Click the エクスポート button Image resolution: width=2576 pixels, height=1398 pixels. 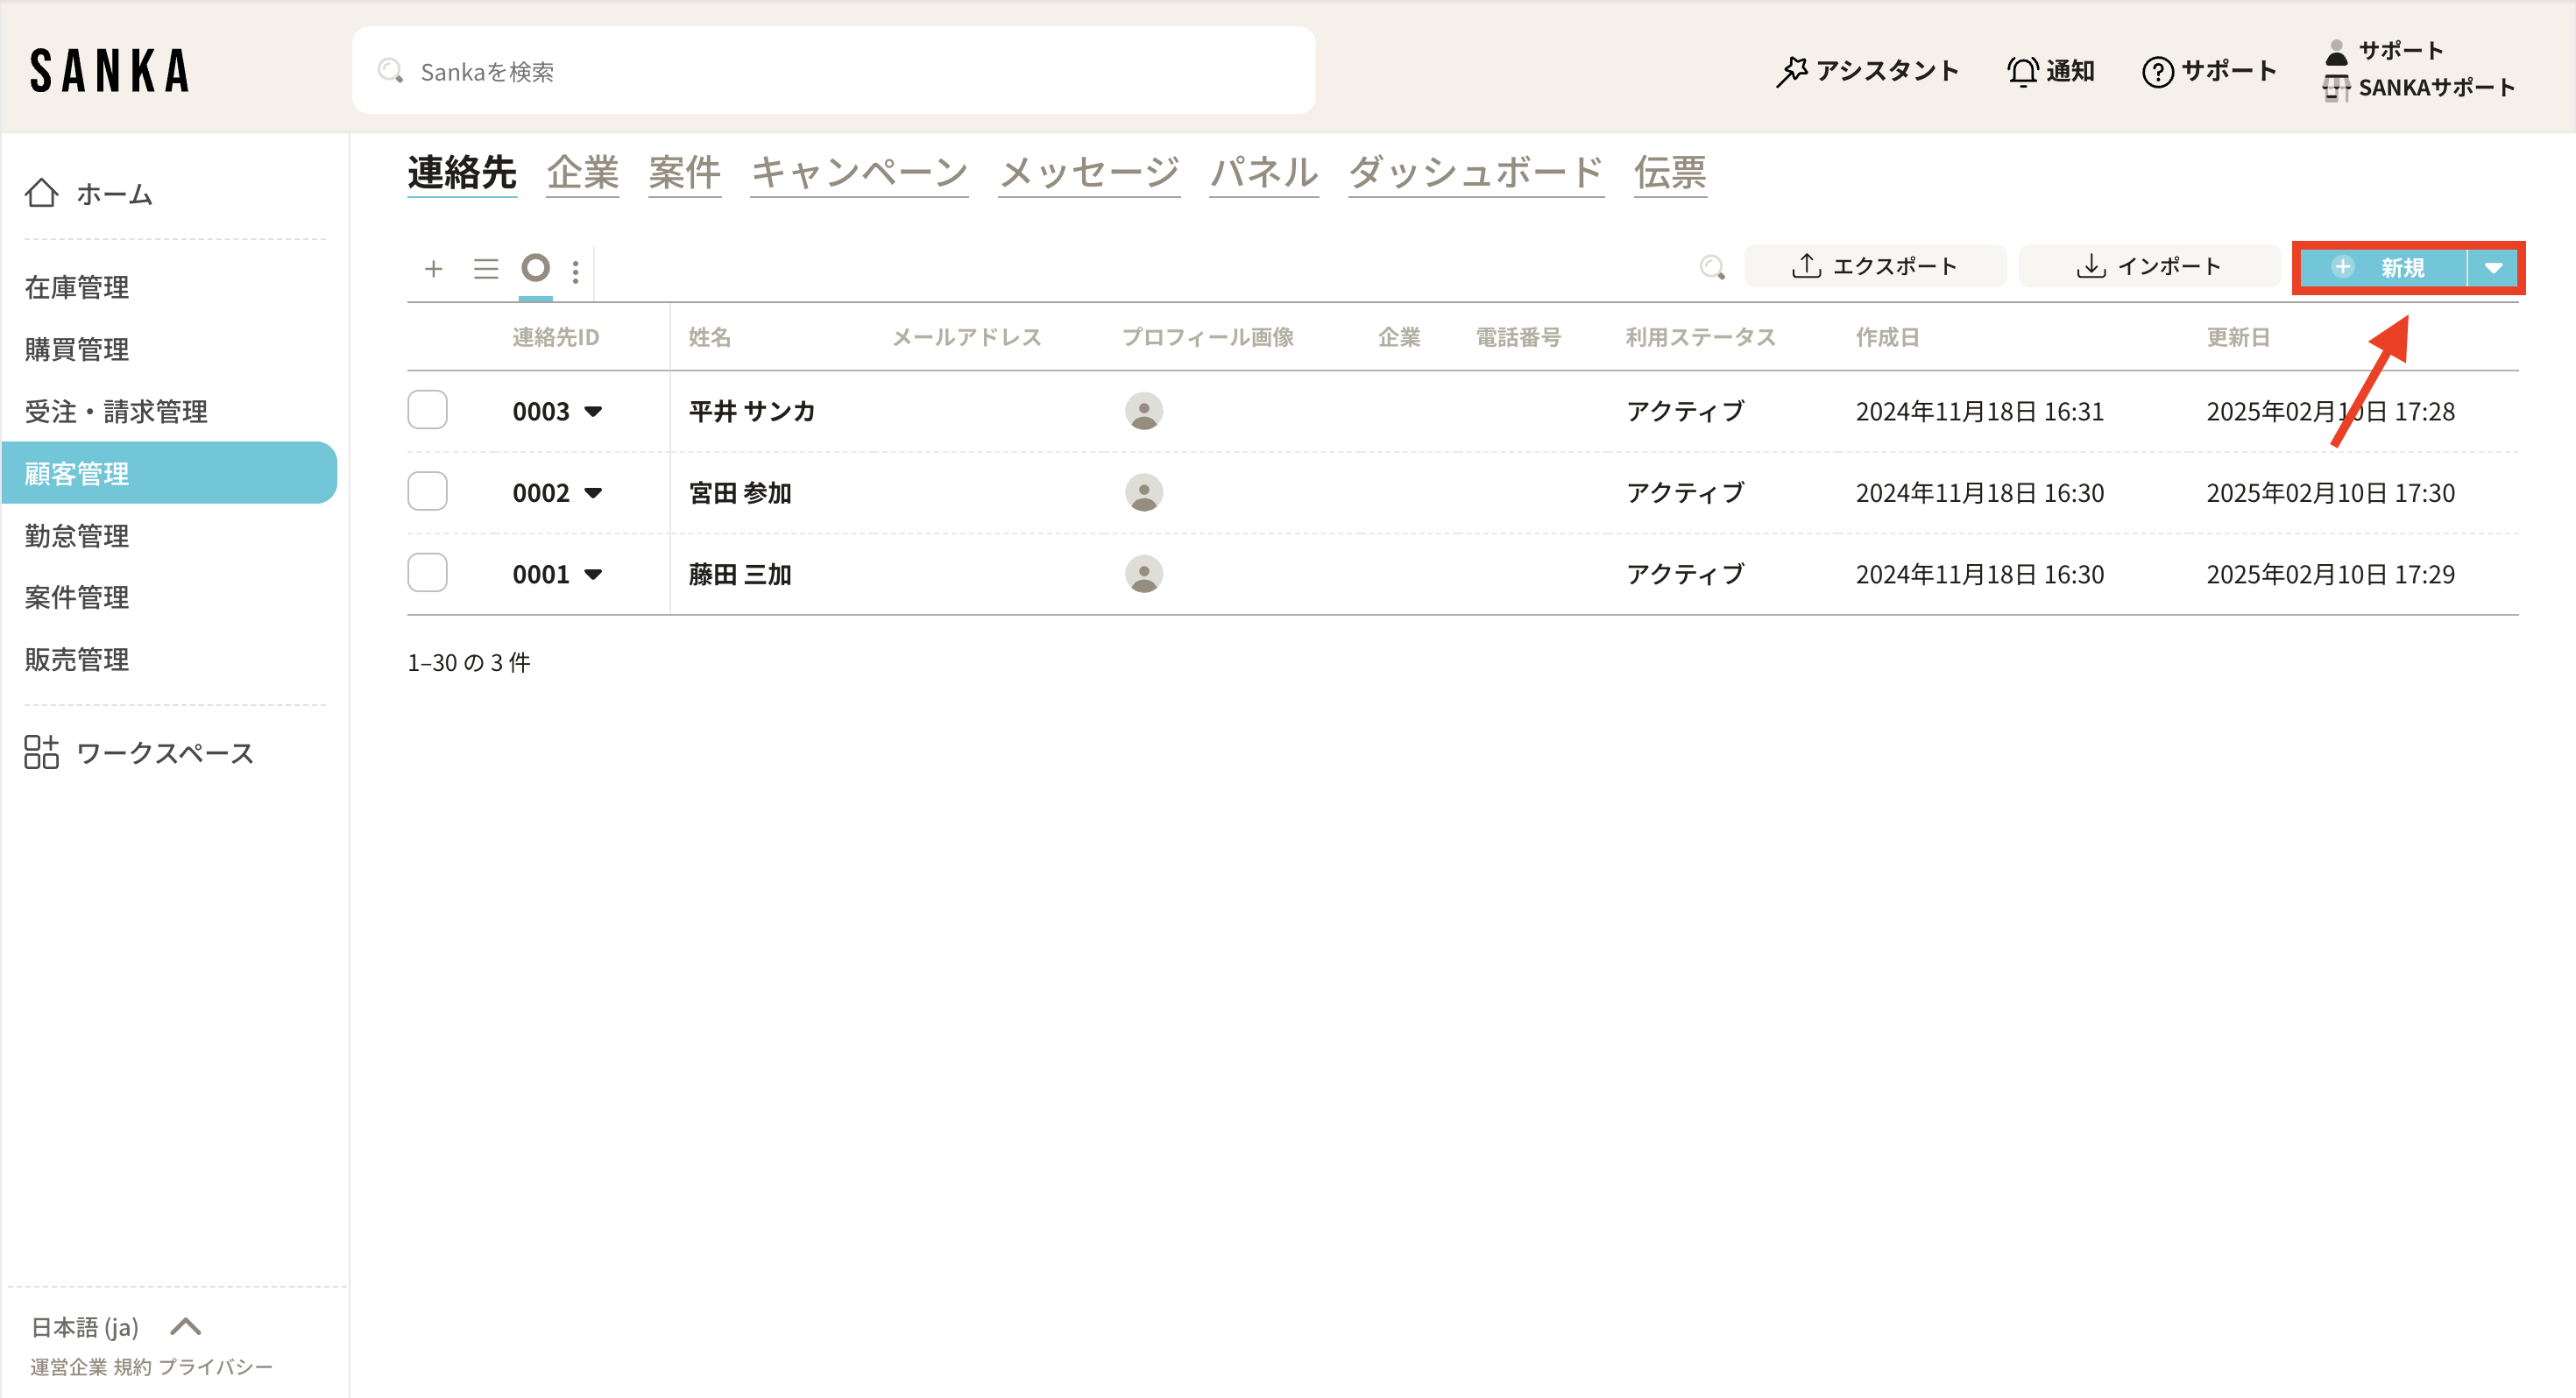1874,266
